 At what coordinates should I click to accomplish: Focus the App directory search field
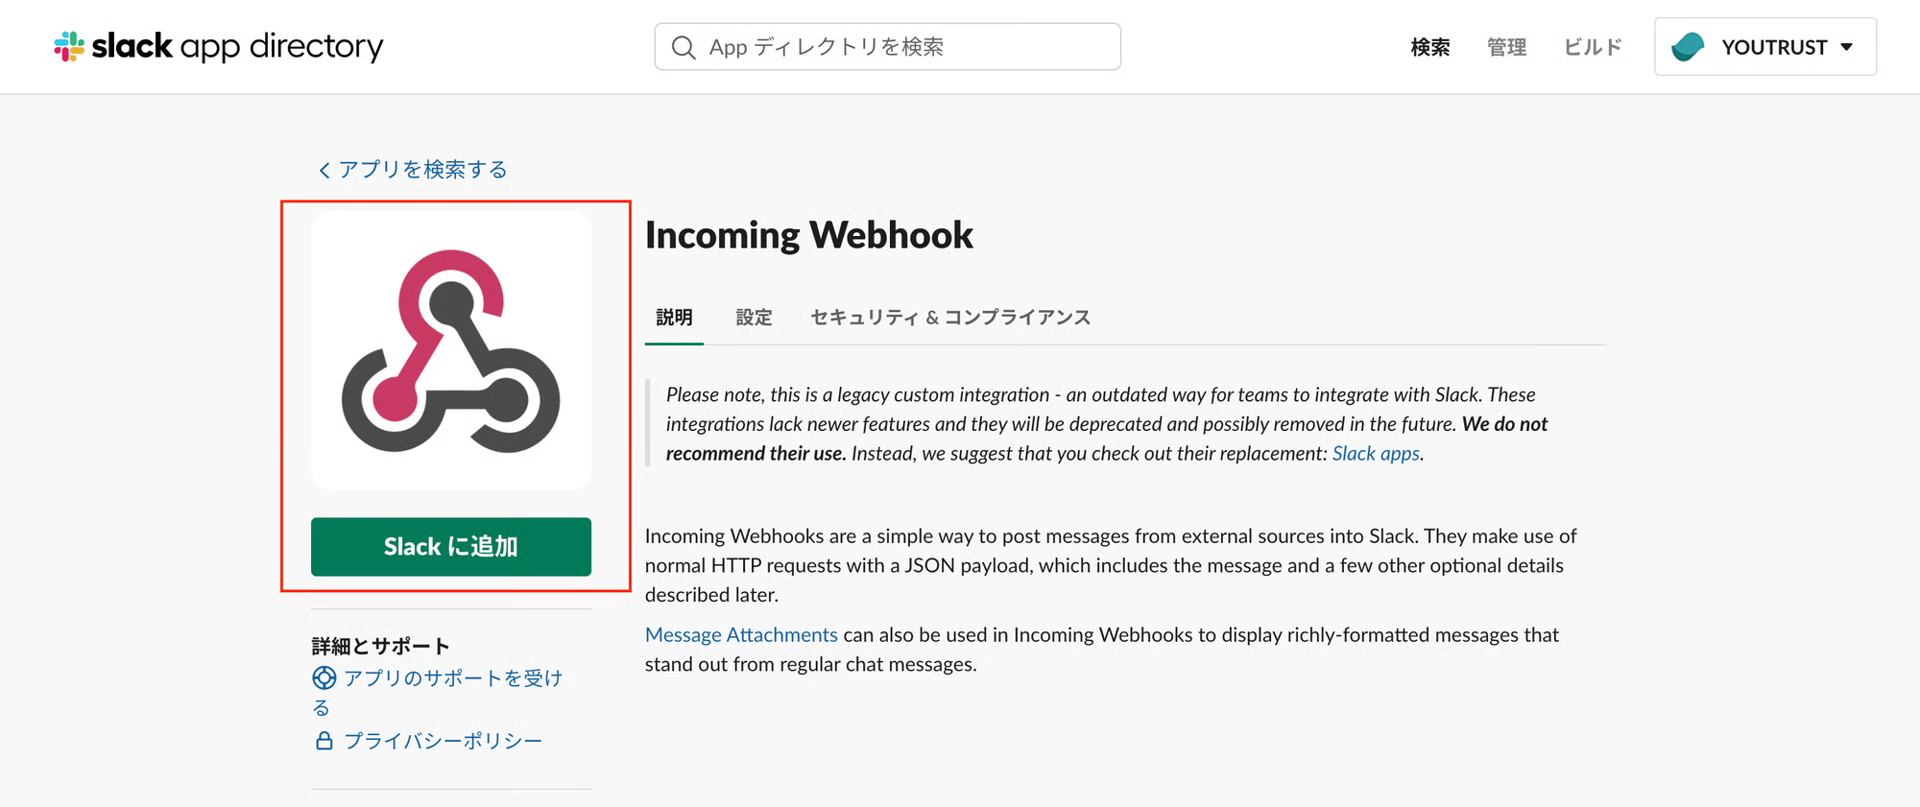click(x=887, y=47)
